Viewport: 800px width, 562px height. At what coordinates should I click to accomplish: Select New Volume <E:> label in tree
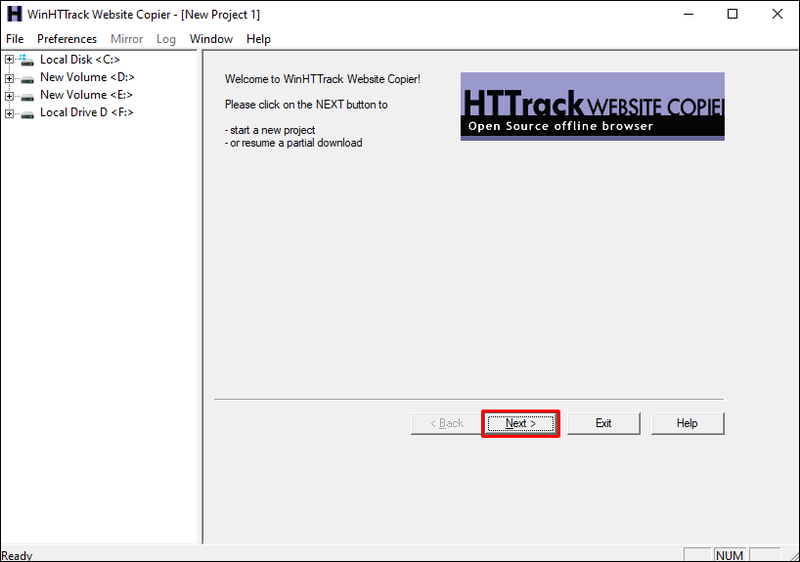click(x=86, y=95)
